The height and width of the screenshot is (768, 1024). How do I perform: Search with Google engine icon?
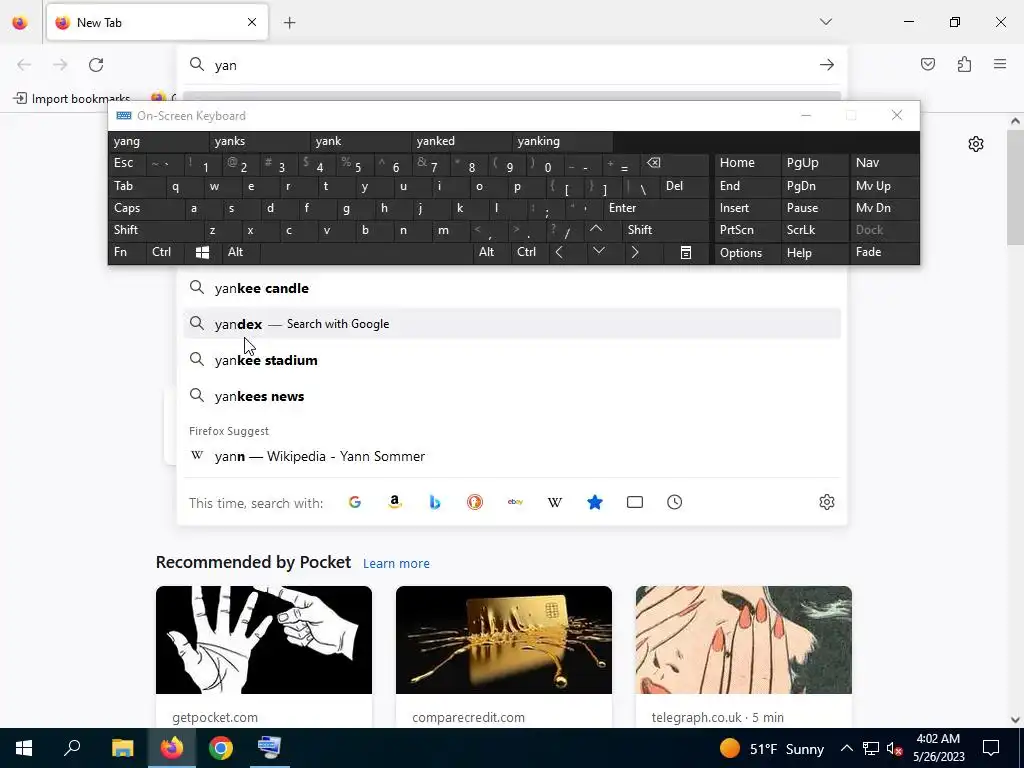pos(355,502)
